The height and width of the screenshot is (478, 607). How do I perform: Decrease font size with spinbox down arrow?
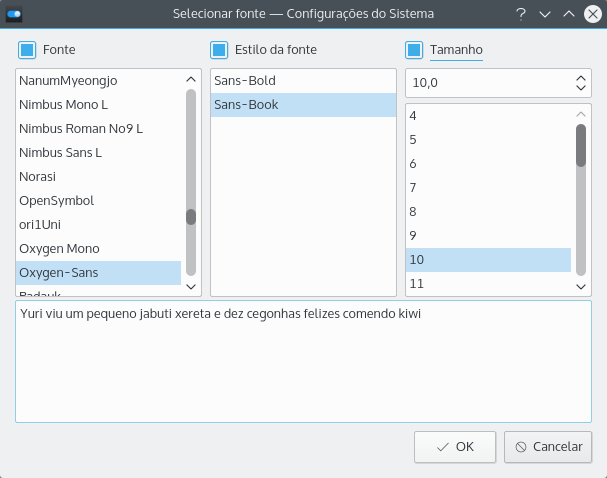pos(581,89)
